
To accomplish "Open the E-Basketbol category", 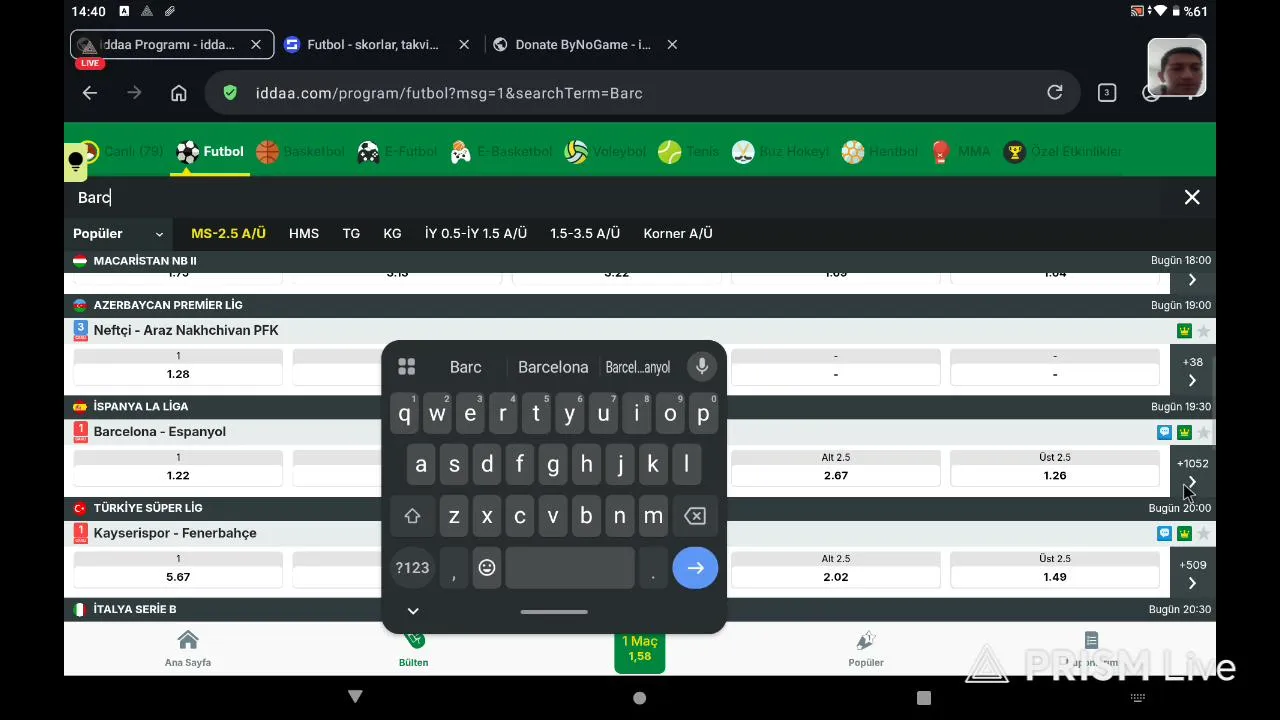I will coord(501,152).
